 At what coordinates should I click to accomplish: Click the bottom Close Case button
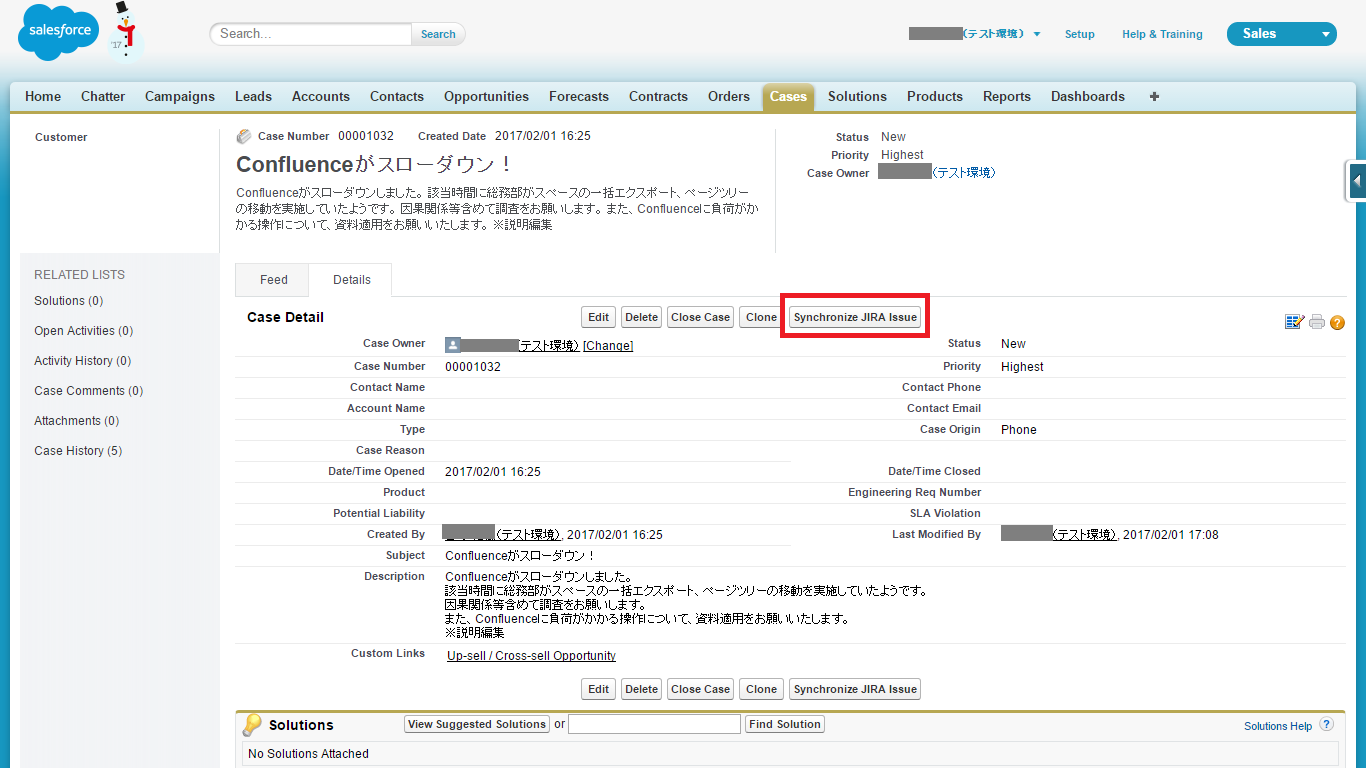tap(700, 689)
